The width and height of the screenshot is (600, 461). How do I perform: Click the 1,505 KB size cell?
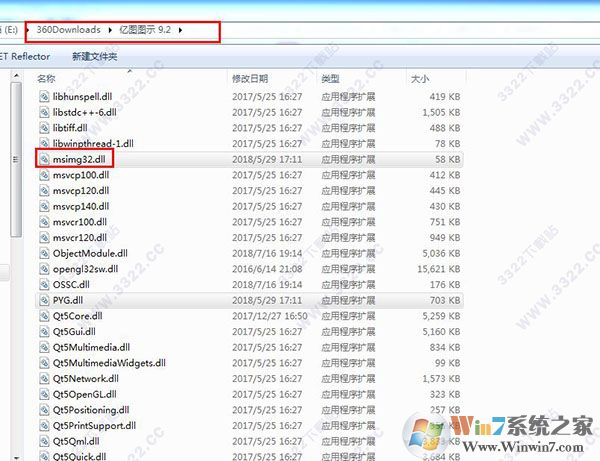click(441, 112)
